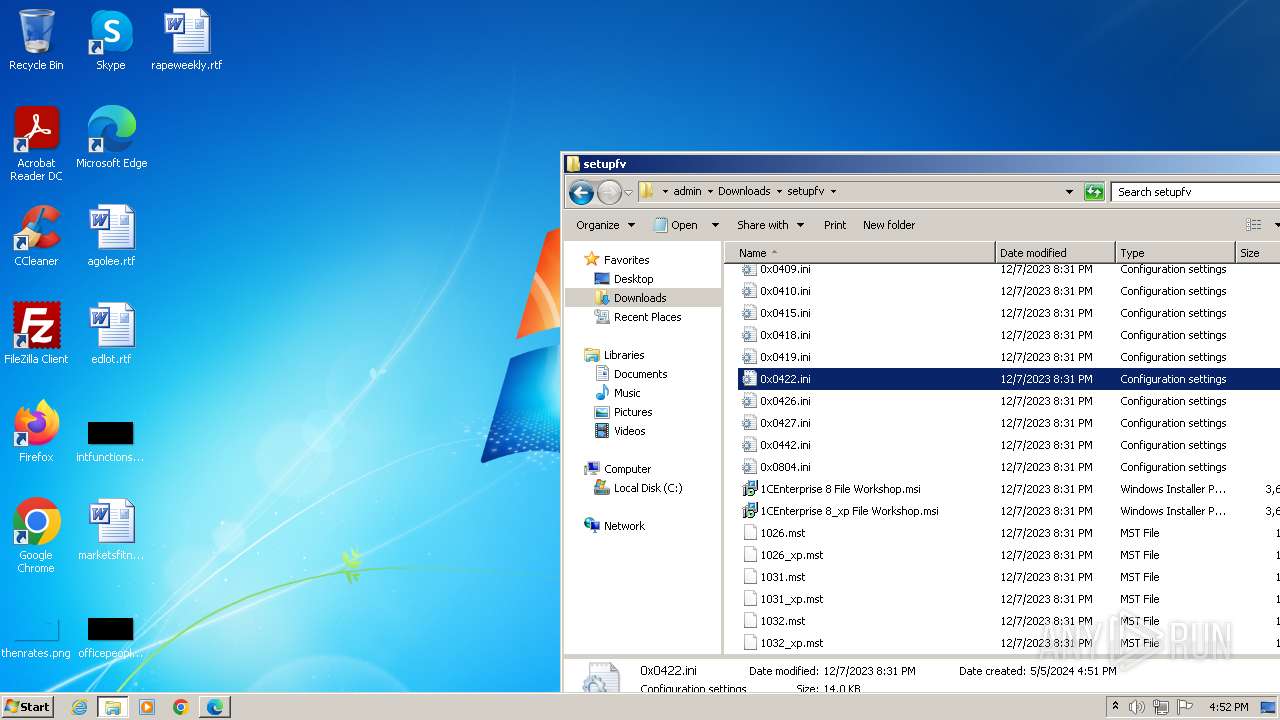Click the Search setupfv field

pos(1196,192)
